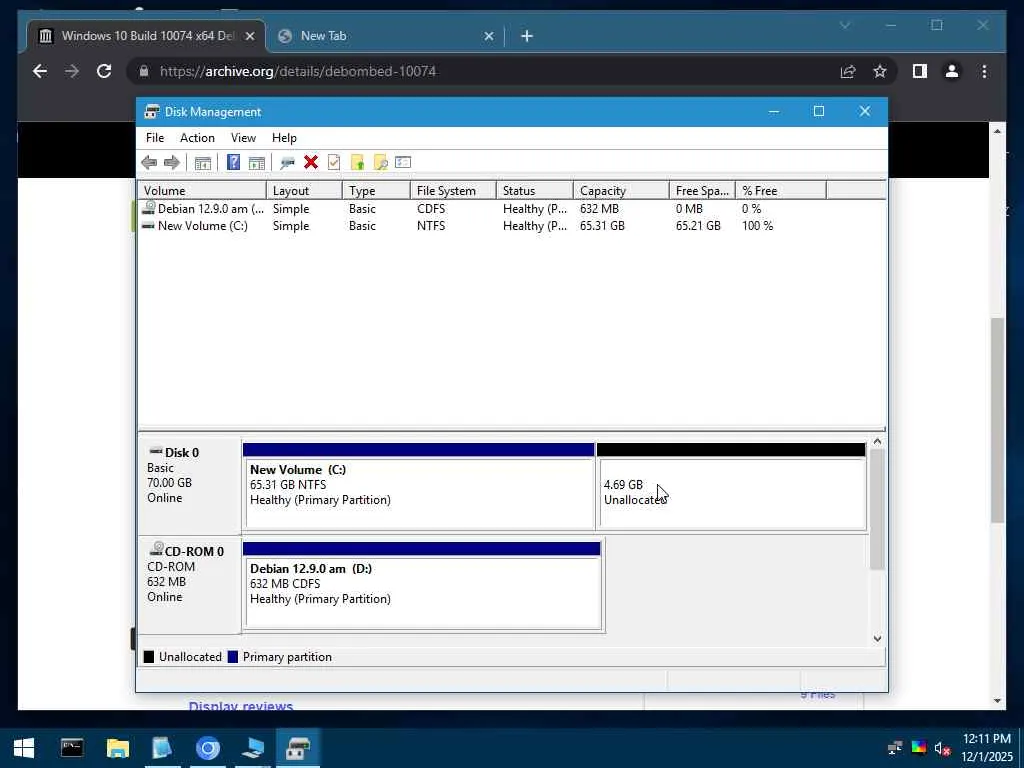Click the plug-shaped connect icon in the toolbar
The image size is (1024, 768).
(x=287, y=163)
